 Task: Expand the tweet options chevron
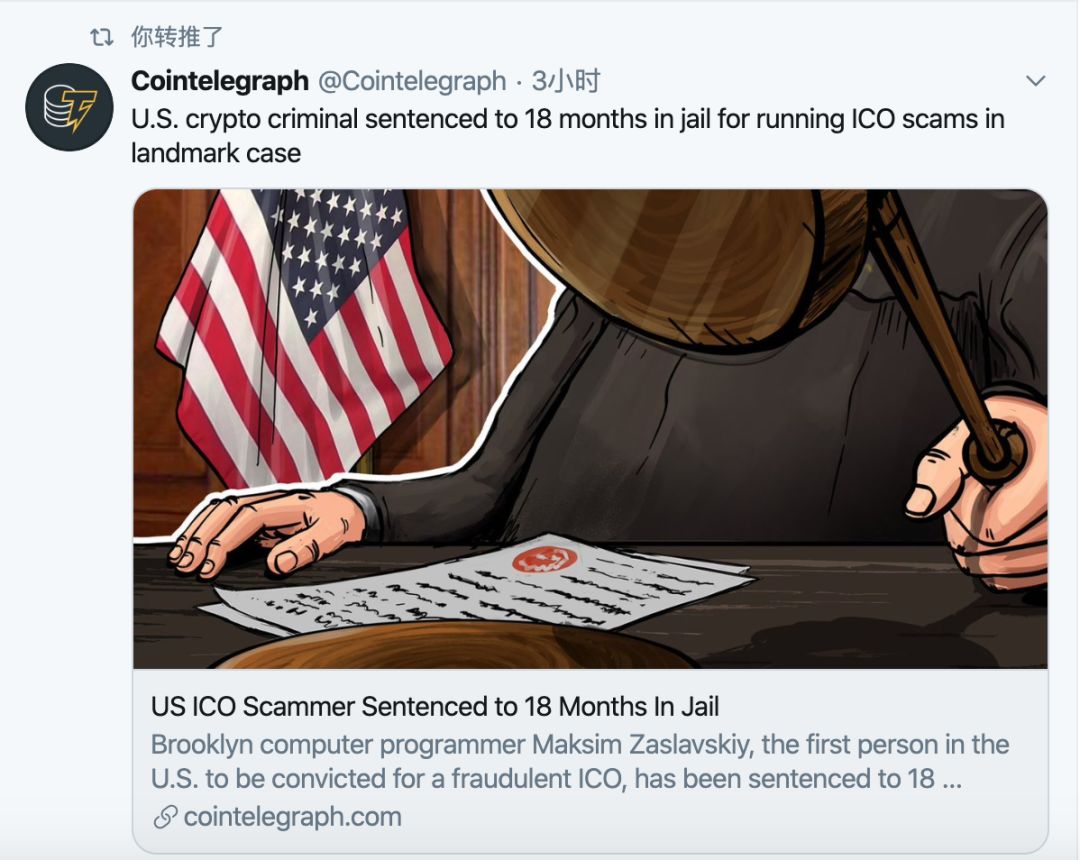coord(1035,81)
